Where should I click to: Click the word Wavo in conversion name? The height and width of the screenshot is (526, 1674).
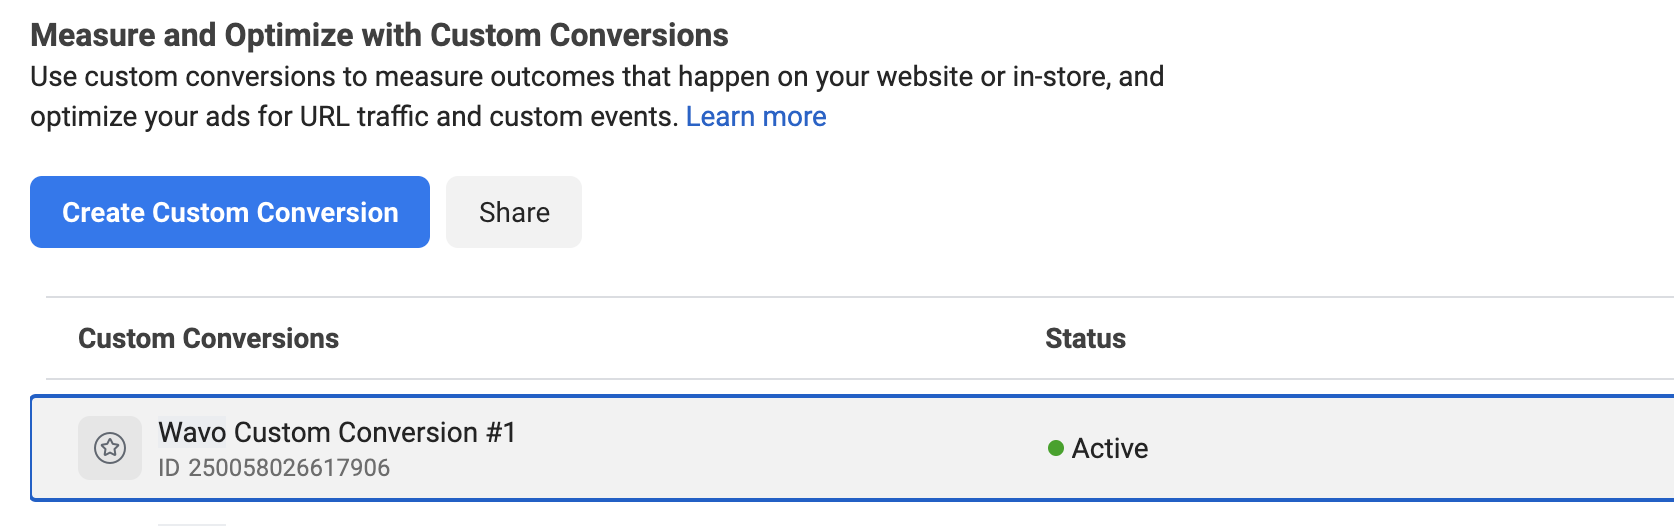pyautogui.click(x=192, y=432)
